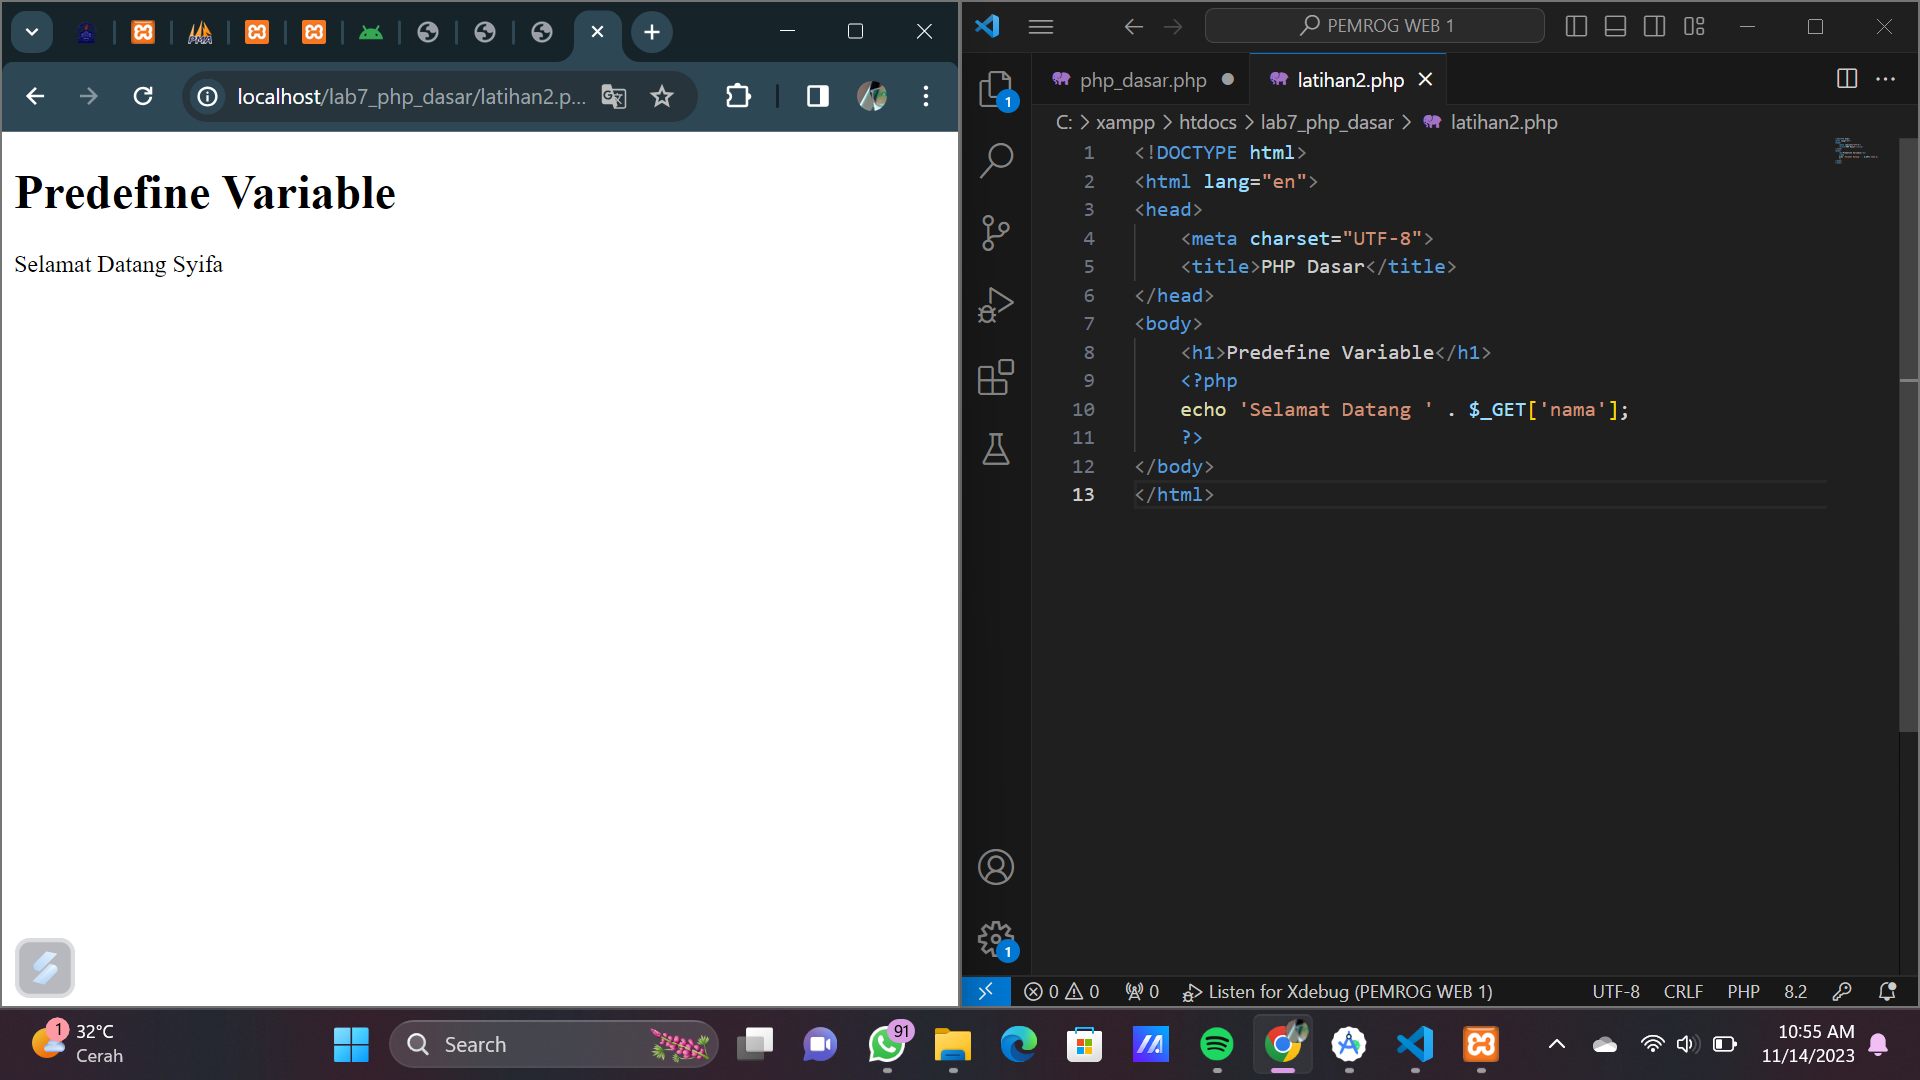The width and height of the screenshot is (1920, 1080).
Task: Open the VS Code hamburger menu
Action: pos(1040,26)
